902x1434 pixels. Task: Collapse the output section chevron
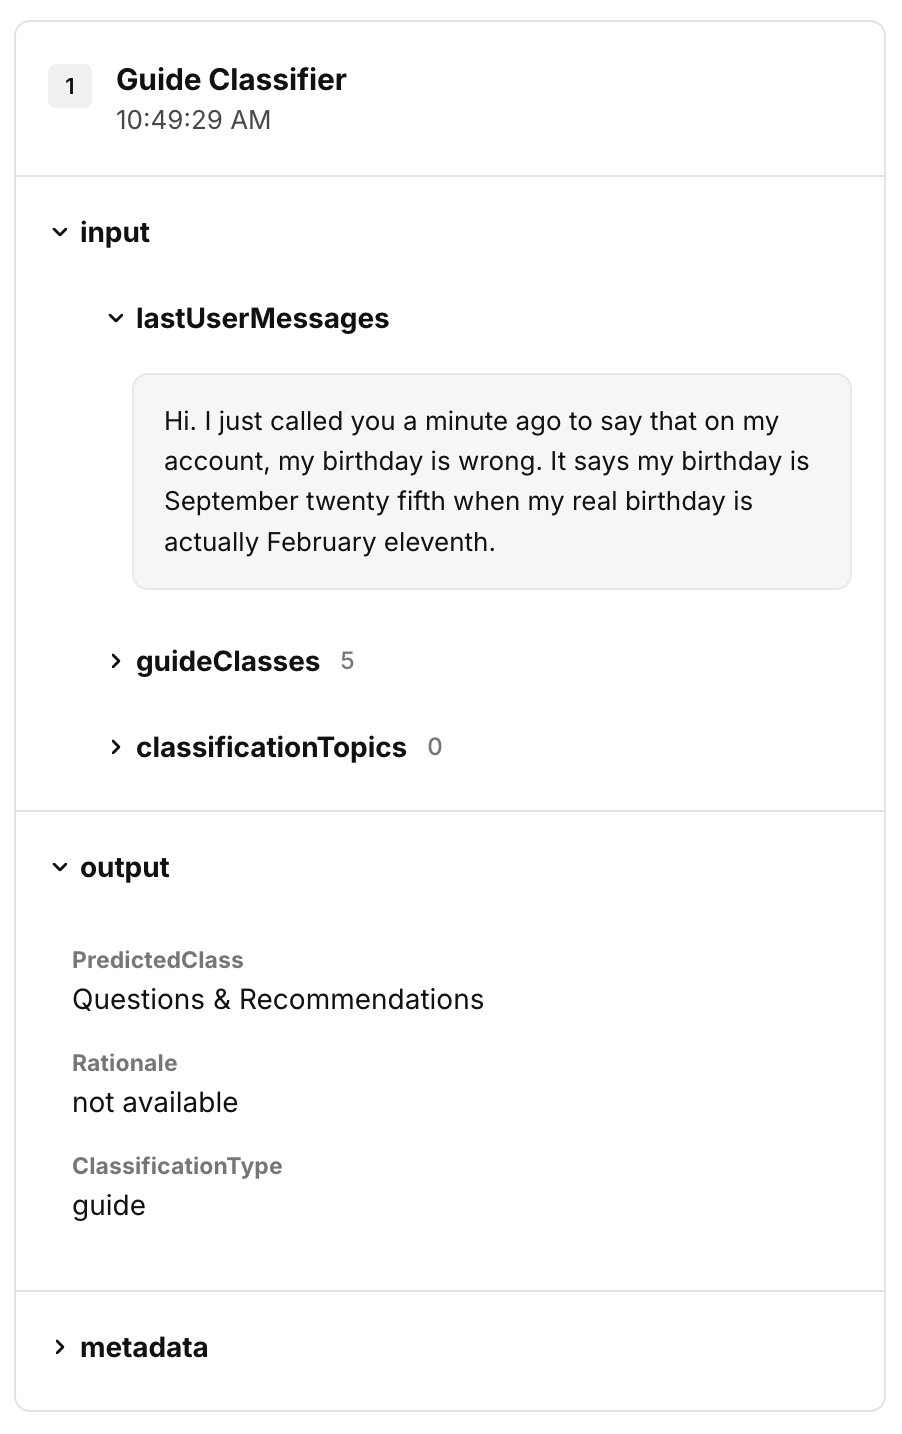point(60,868)
